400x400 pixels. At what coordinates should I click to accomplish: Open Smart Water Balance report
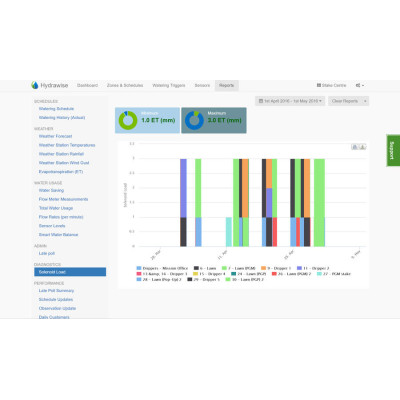(58, 235)
